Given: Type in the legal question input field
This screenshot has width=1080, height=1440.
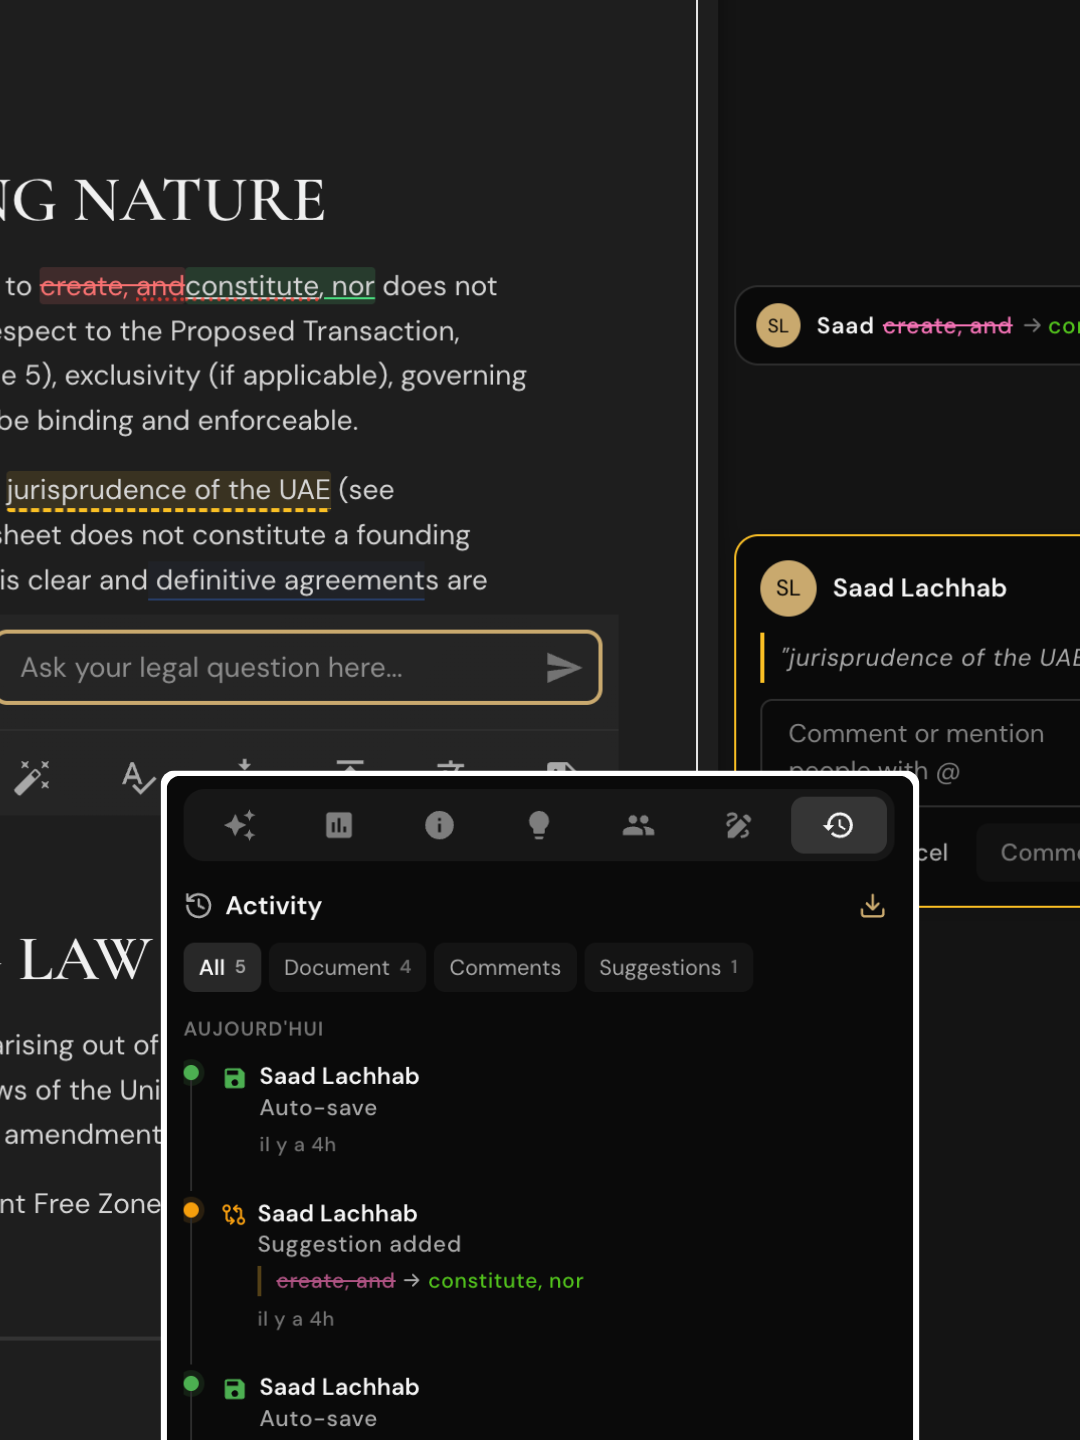Looking at the screenshot, I should 270,668.
